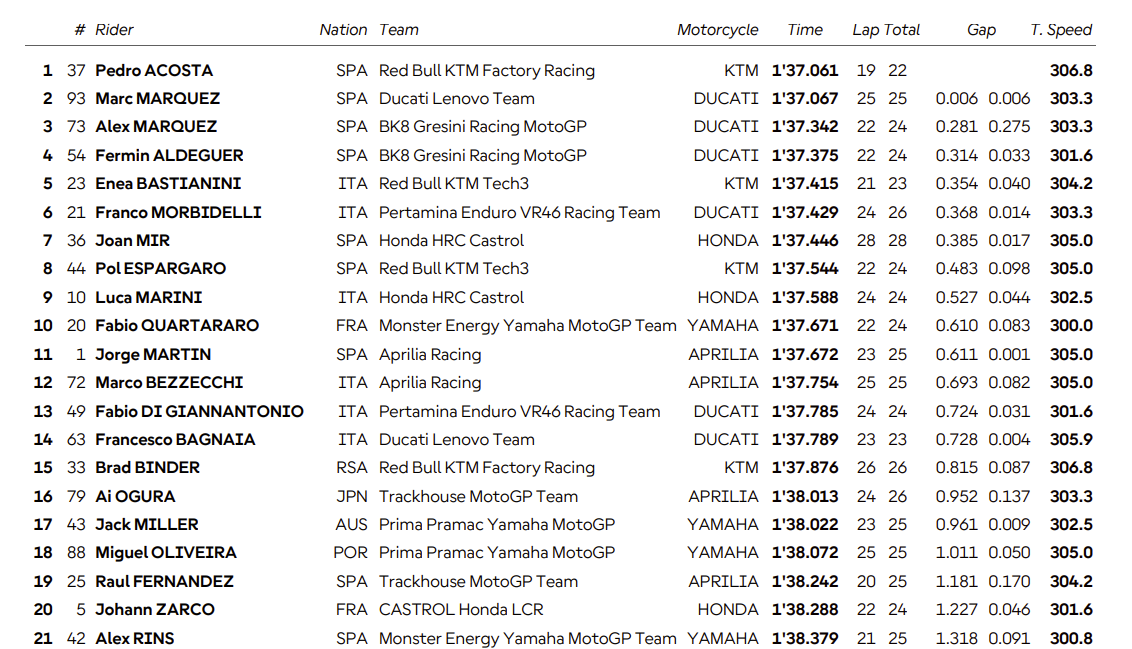This screenshot has width=1132, height=649.
Task: Select rider name Fermin ALDEGUER
Action: tap(169, 155)
